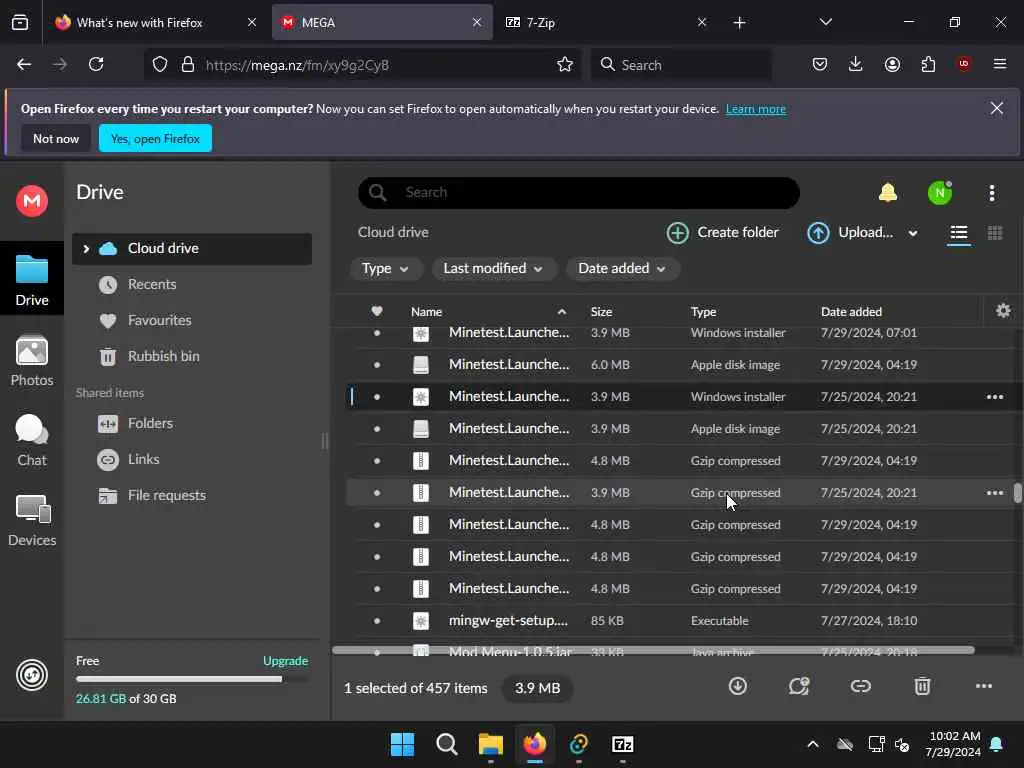The image size is (1024, 768).
Task: Follow the Learn more link
Action: [x=756, y=109]
